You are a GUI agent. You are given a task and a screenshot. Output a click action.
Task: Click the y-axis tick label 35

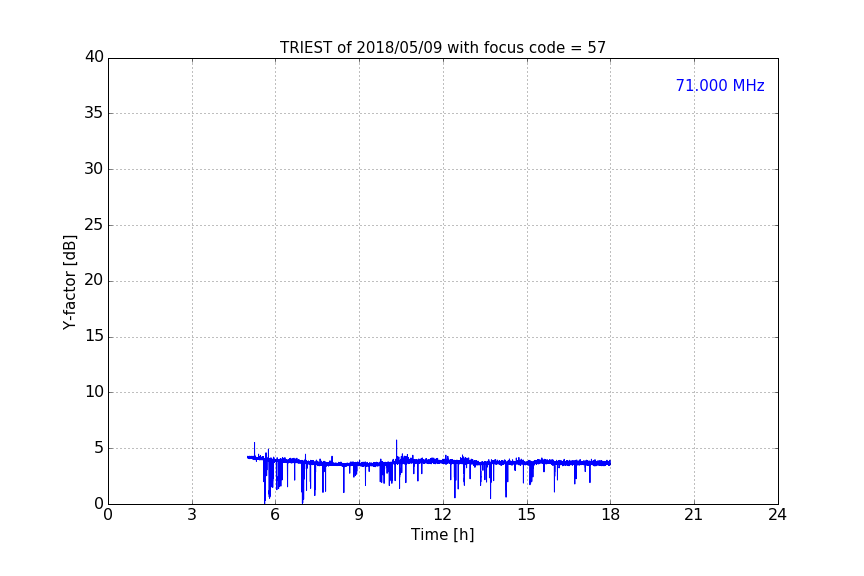coord(94,113)
